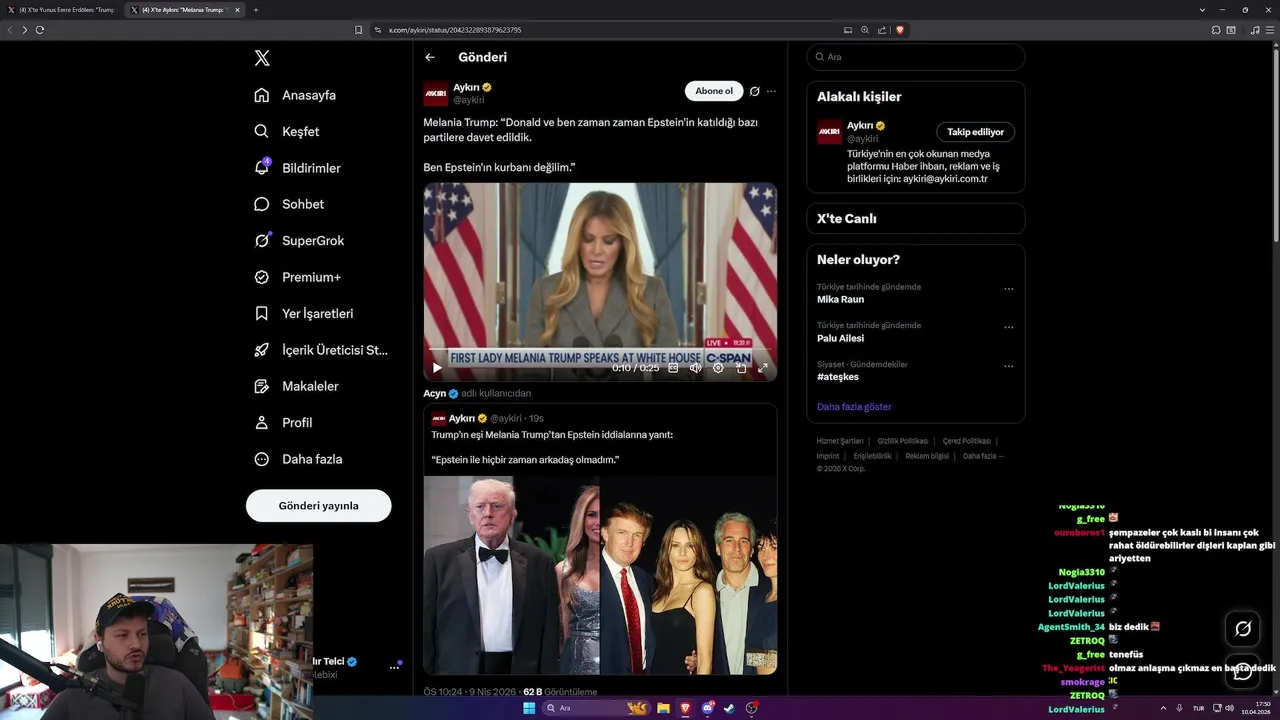
Task: Open the Hizmet Şartları footer link
Action: click(840, 441)
